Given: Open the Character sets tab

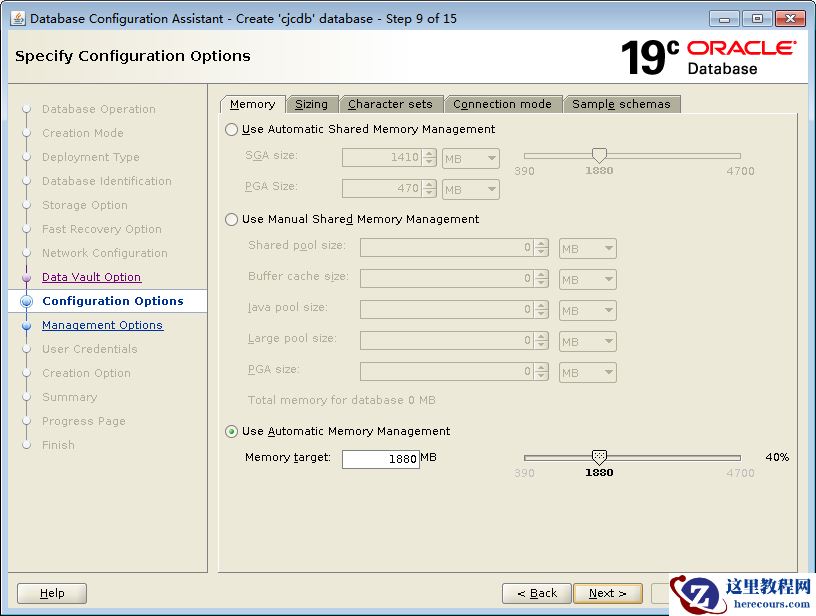Looking at the screenshot, I should point(390,104).
